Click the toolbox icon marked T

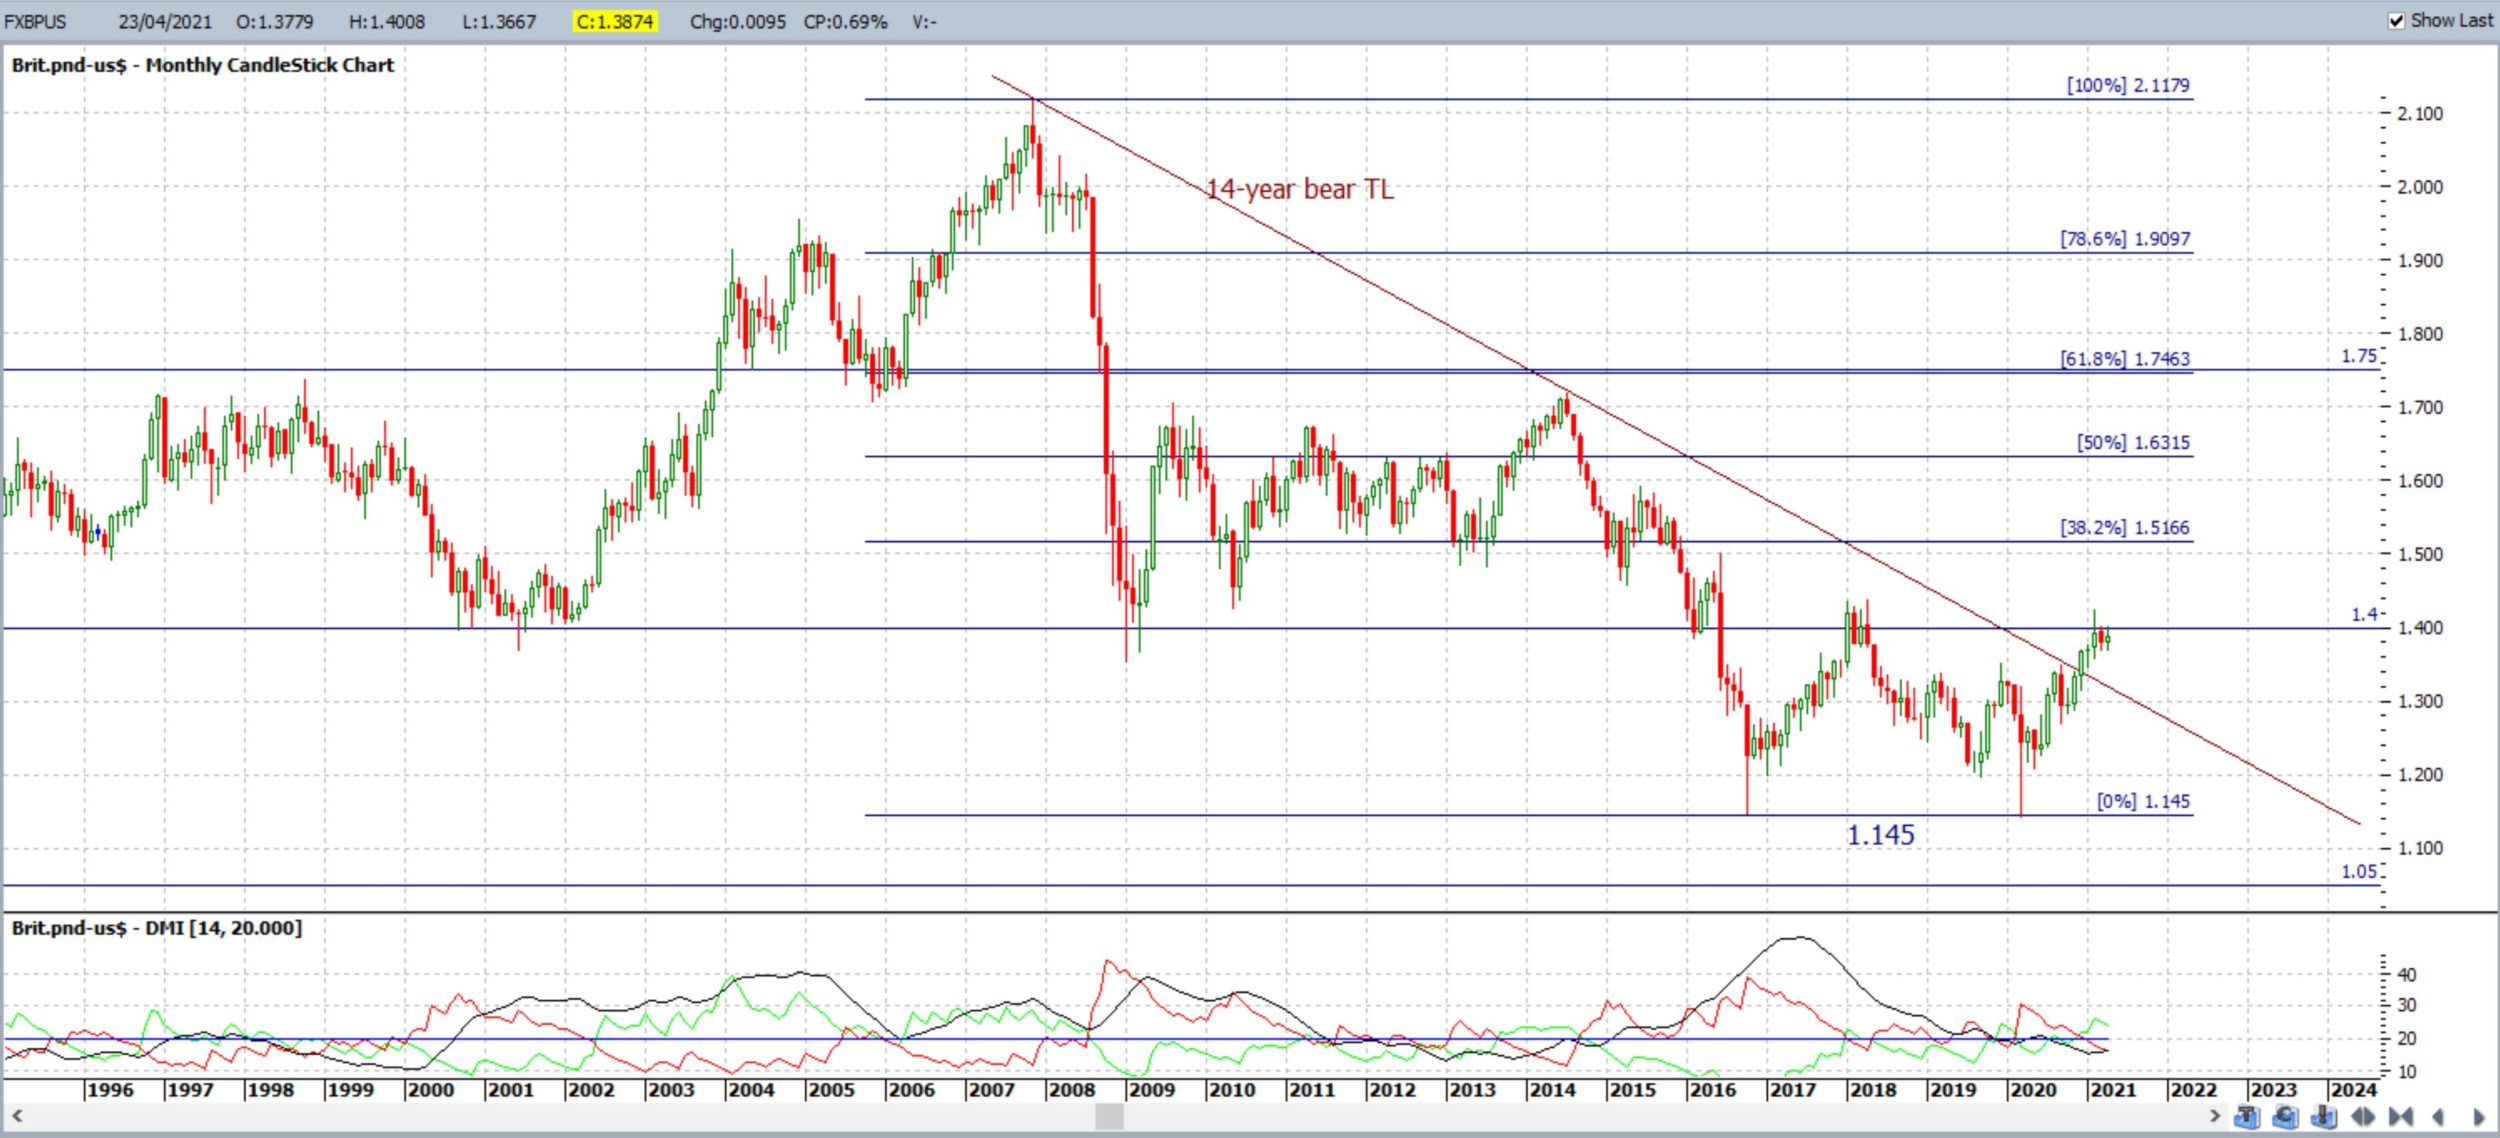click(x=2247, y=1116)
